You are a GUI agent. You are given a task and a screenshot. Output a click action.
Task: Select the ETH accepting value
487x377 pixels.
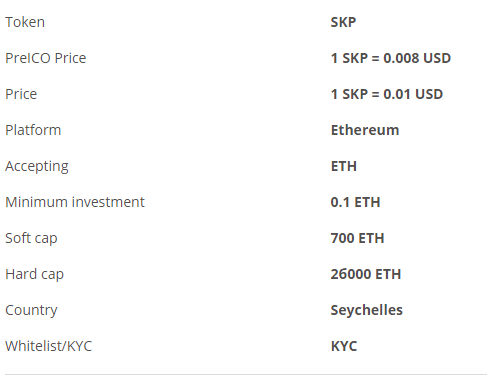click(x=344, y=166)
